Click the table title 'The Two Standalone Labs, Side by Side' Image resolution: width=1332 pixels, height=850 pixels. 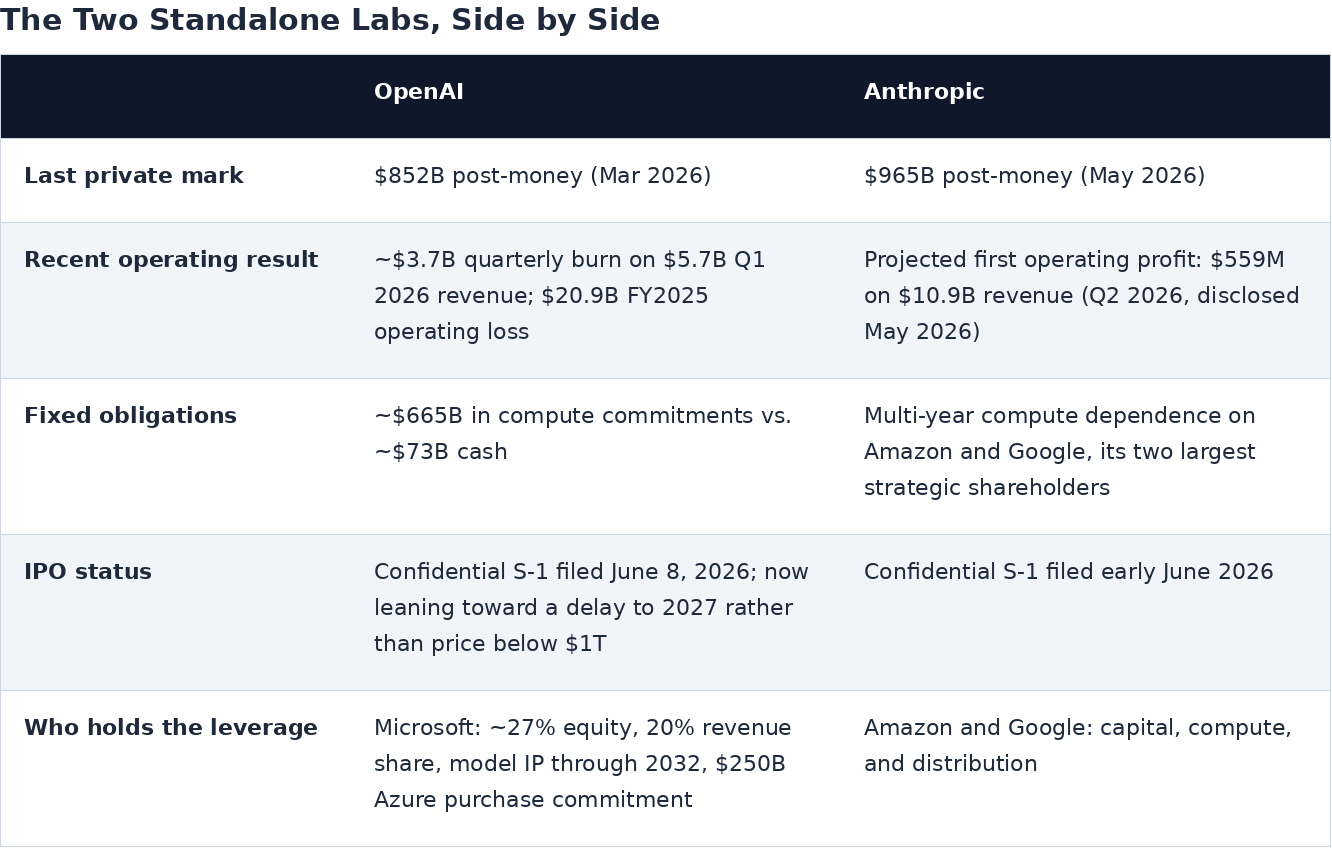(x=330, y=20)
